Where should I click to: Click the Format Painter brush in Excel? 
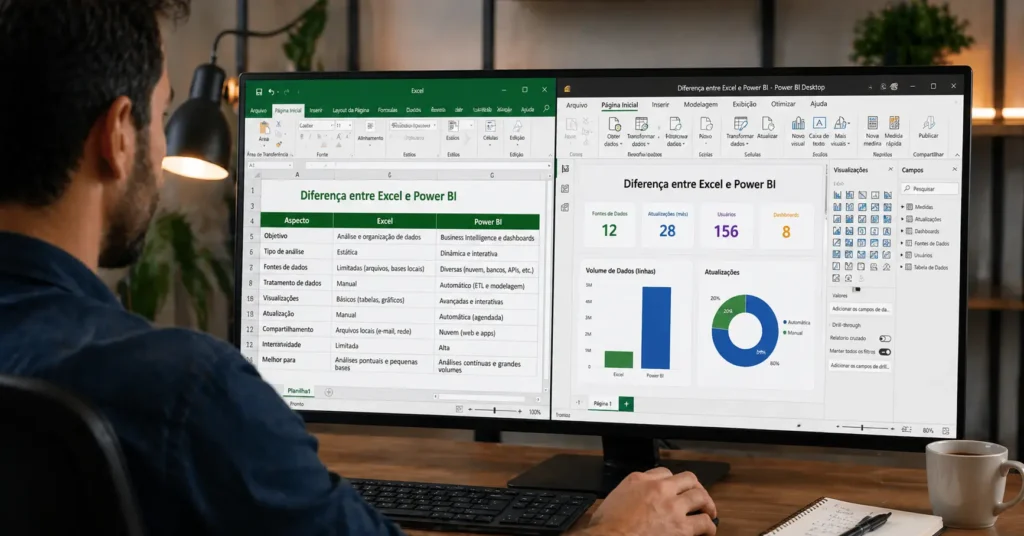click(x=278, y=143)
